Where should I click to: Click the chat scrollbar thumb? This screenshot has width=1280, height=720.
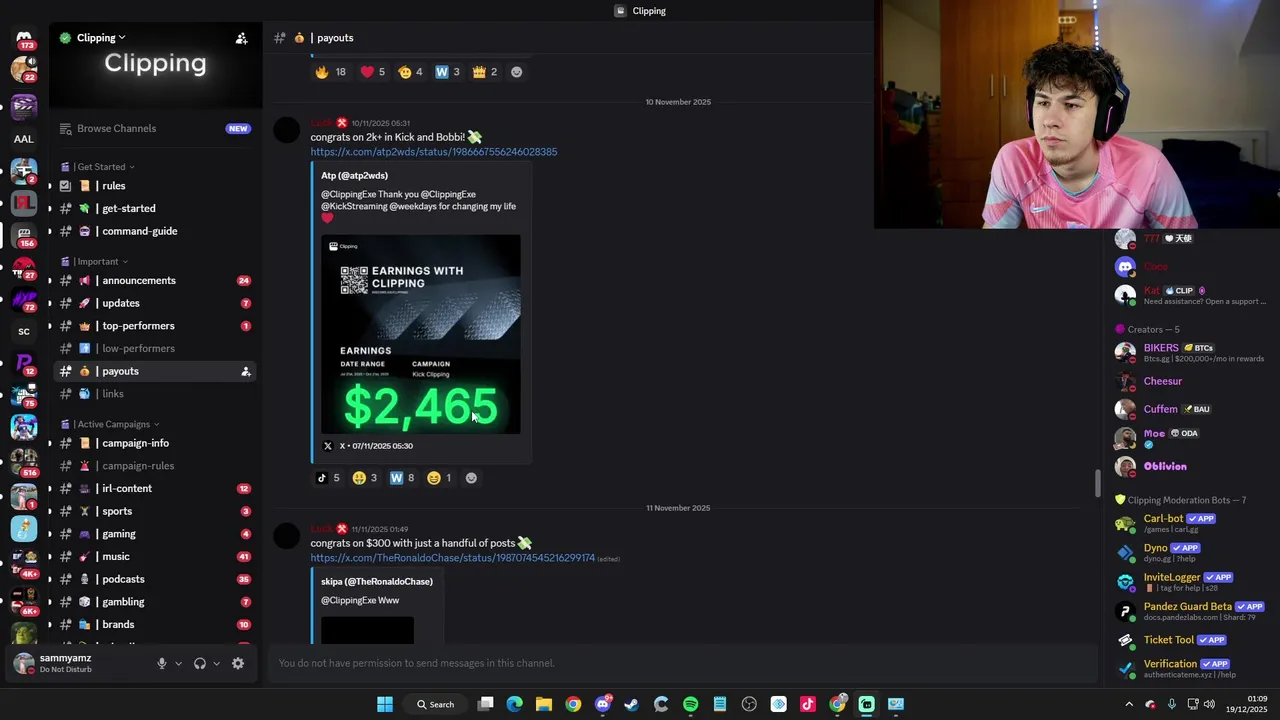[x=1097, y=483]
